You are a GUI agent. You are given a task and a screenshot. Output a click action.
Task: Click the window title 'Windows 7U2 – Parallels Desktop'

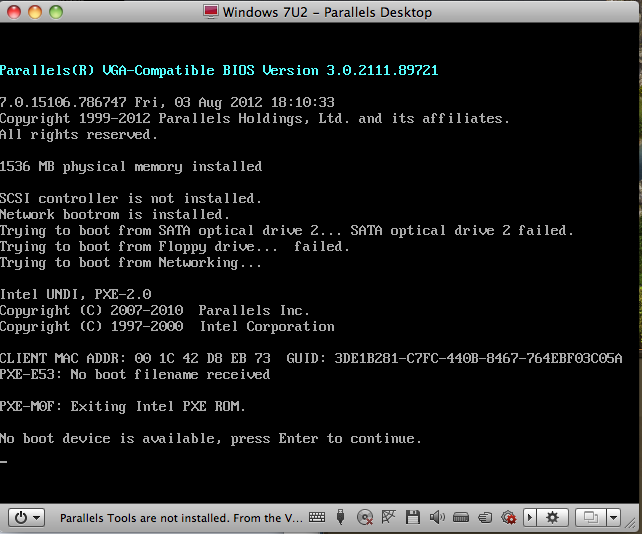pos(327,12)
